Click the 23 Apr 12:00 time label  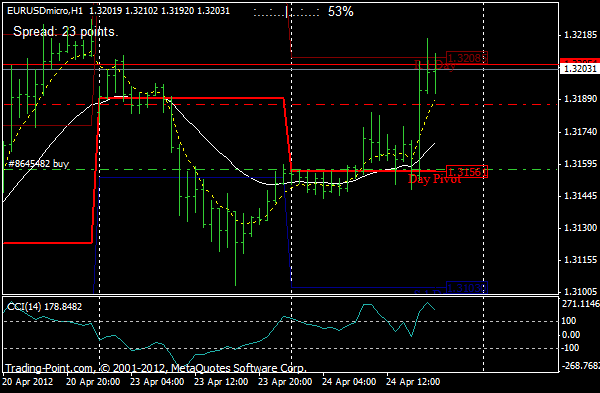[221, 382]
